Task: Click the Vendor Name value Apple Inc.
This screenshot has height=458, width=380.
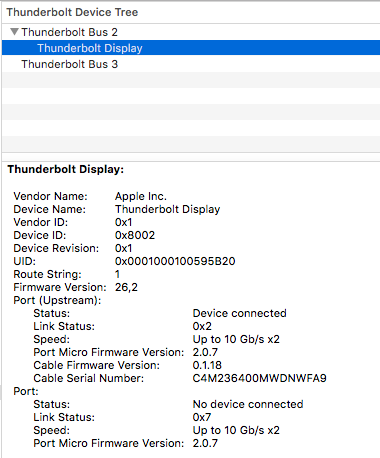Action: pos(141,196)
